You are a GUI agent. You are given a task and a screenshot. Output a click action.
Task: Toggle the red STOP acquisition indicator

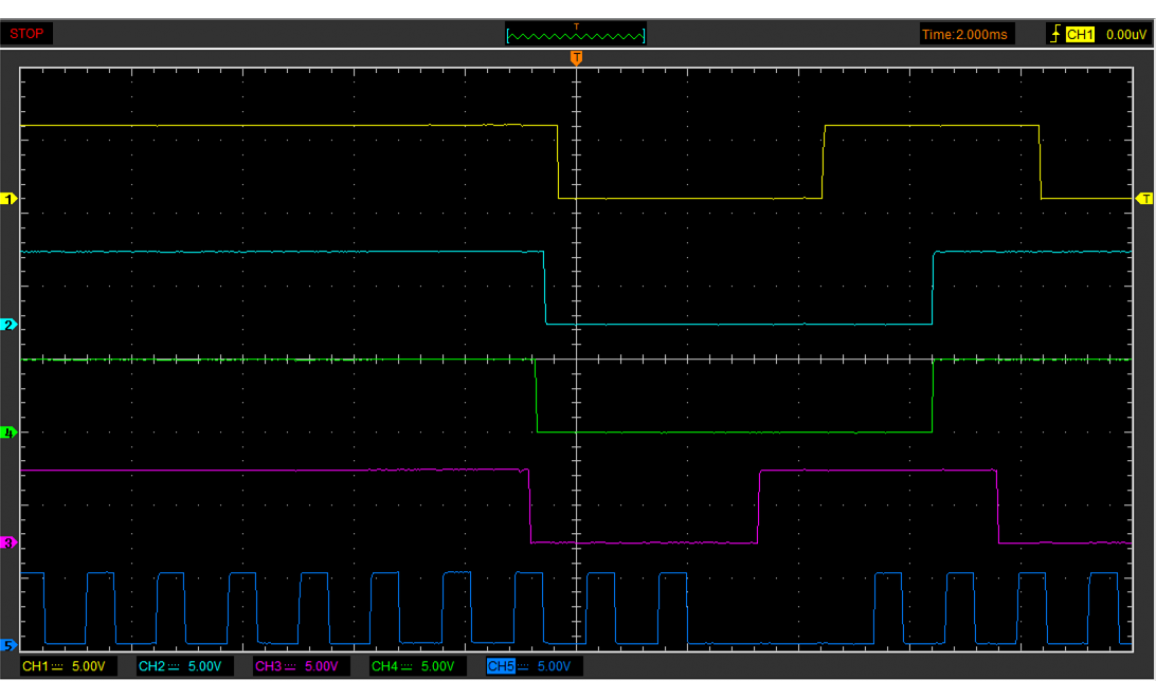click(27, 34)
